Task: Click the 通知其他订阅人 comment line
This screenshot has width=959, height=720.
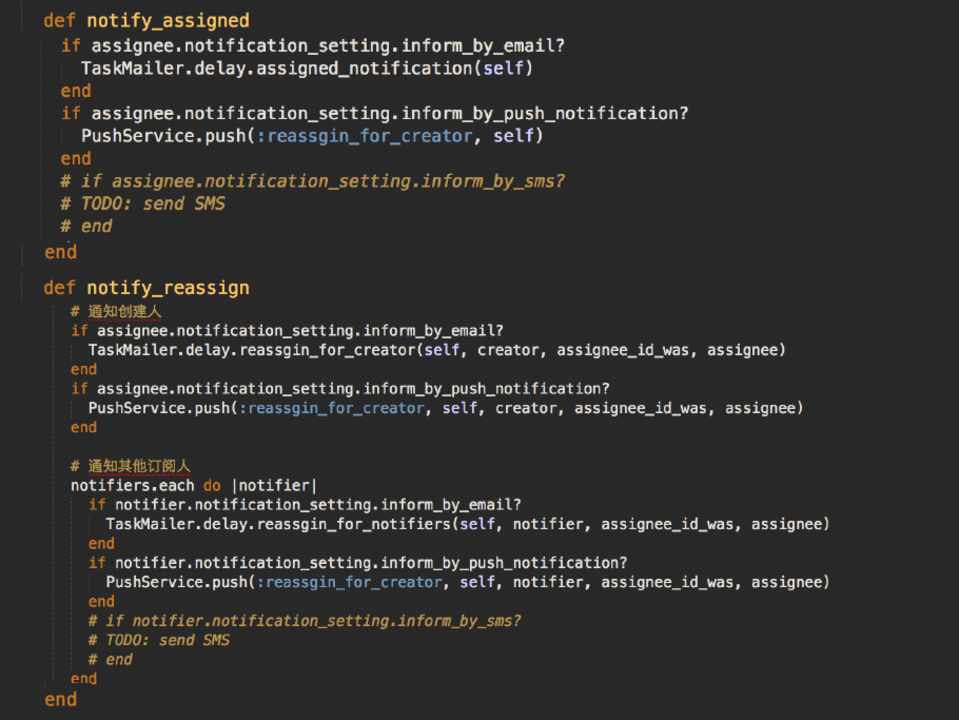Action: pyautogui.click(x=130, y=466)
